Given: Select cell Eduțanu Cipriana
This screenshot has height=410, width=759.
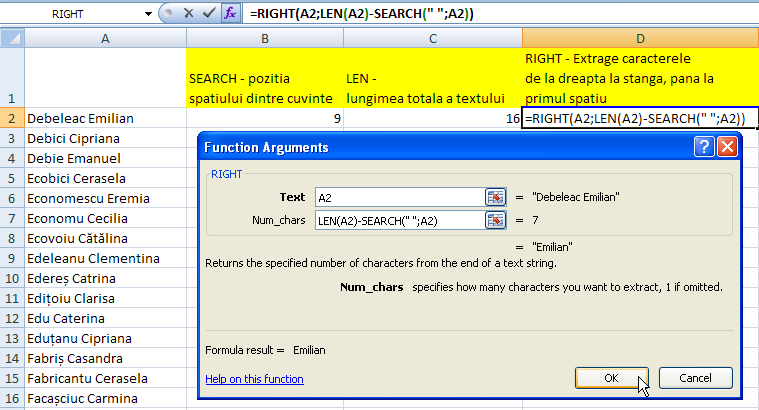Looking at the screenshot, I should 105,338.
